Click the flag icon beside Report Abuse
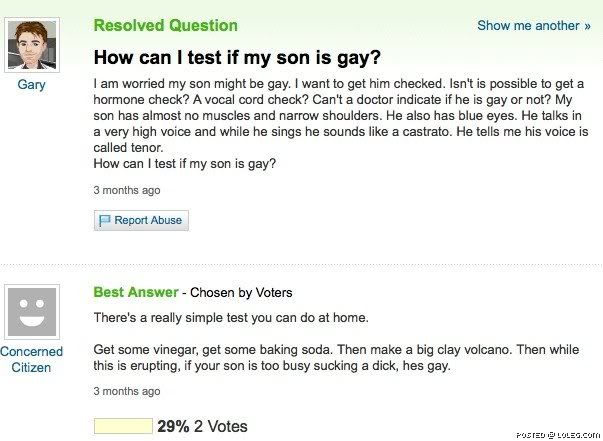This screenshot has height=441, width=603. [x=104, y=220]
